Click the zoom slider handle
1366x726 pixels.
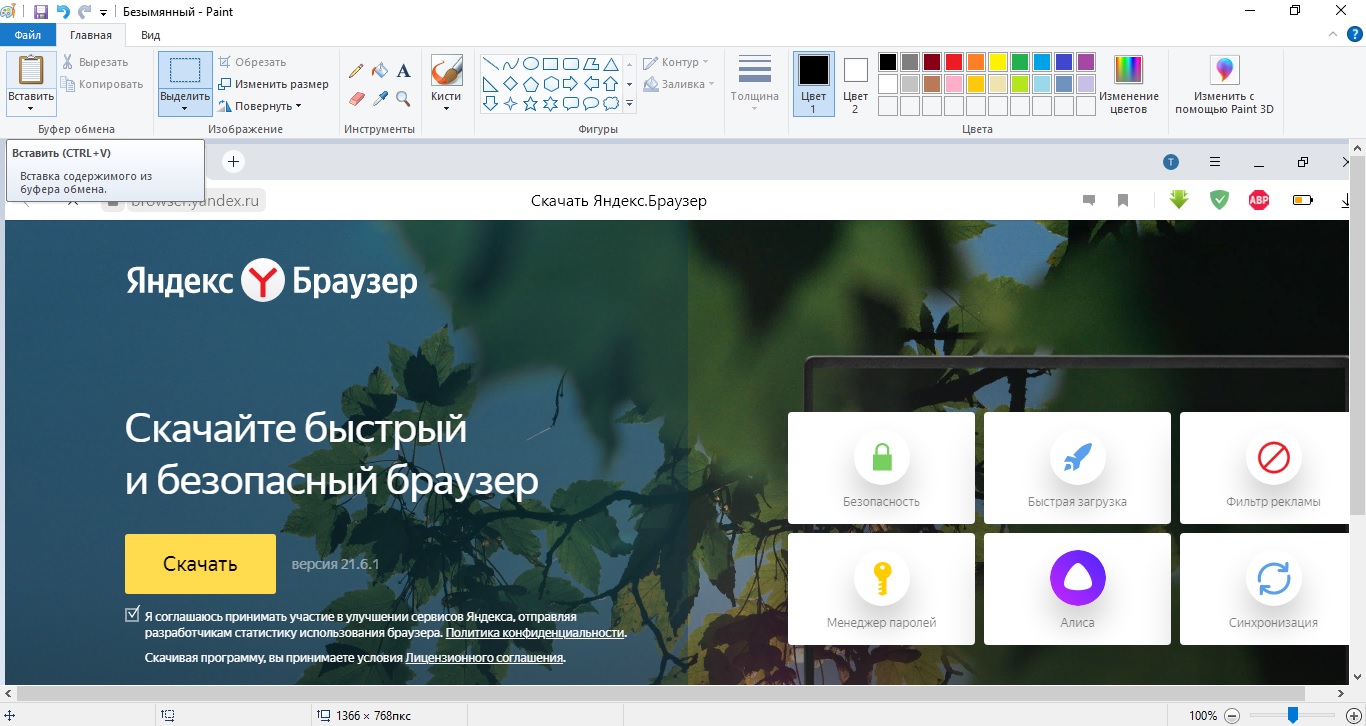[1293, 714]
